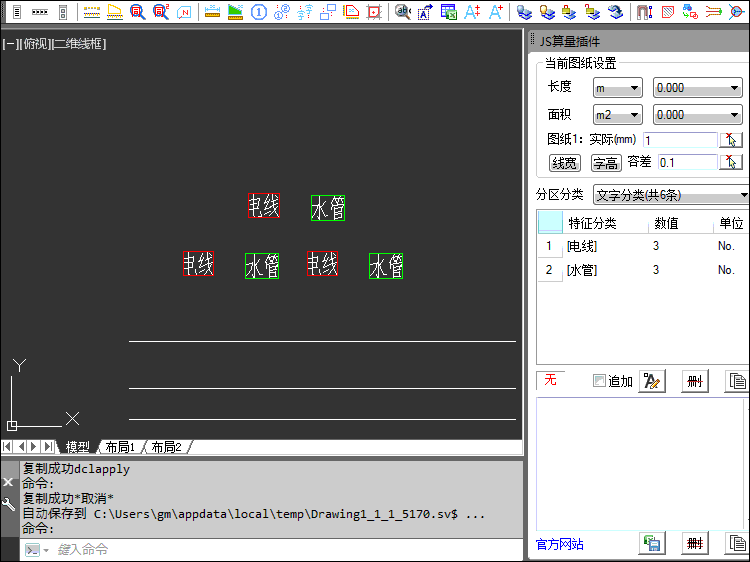Image resolution: width=750 pixels, height=562 pixels.
Task: Open the 面积 unit dropdown showing m2
Action: tap(618, 115)
